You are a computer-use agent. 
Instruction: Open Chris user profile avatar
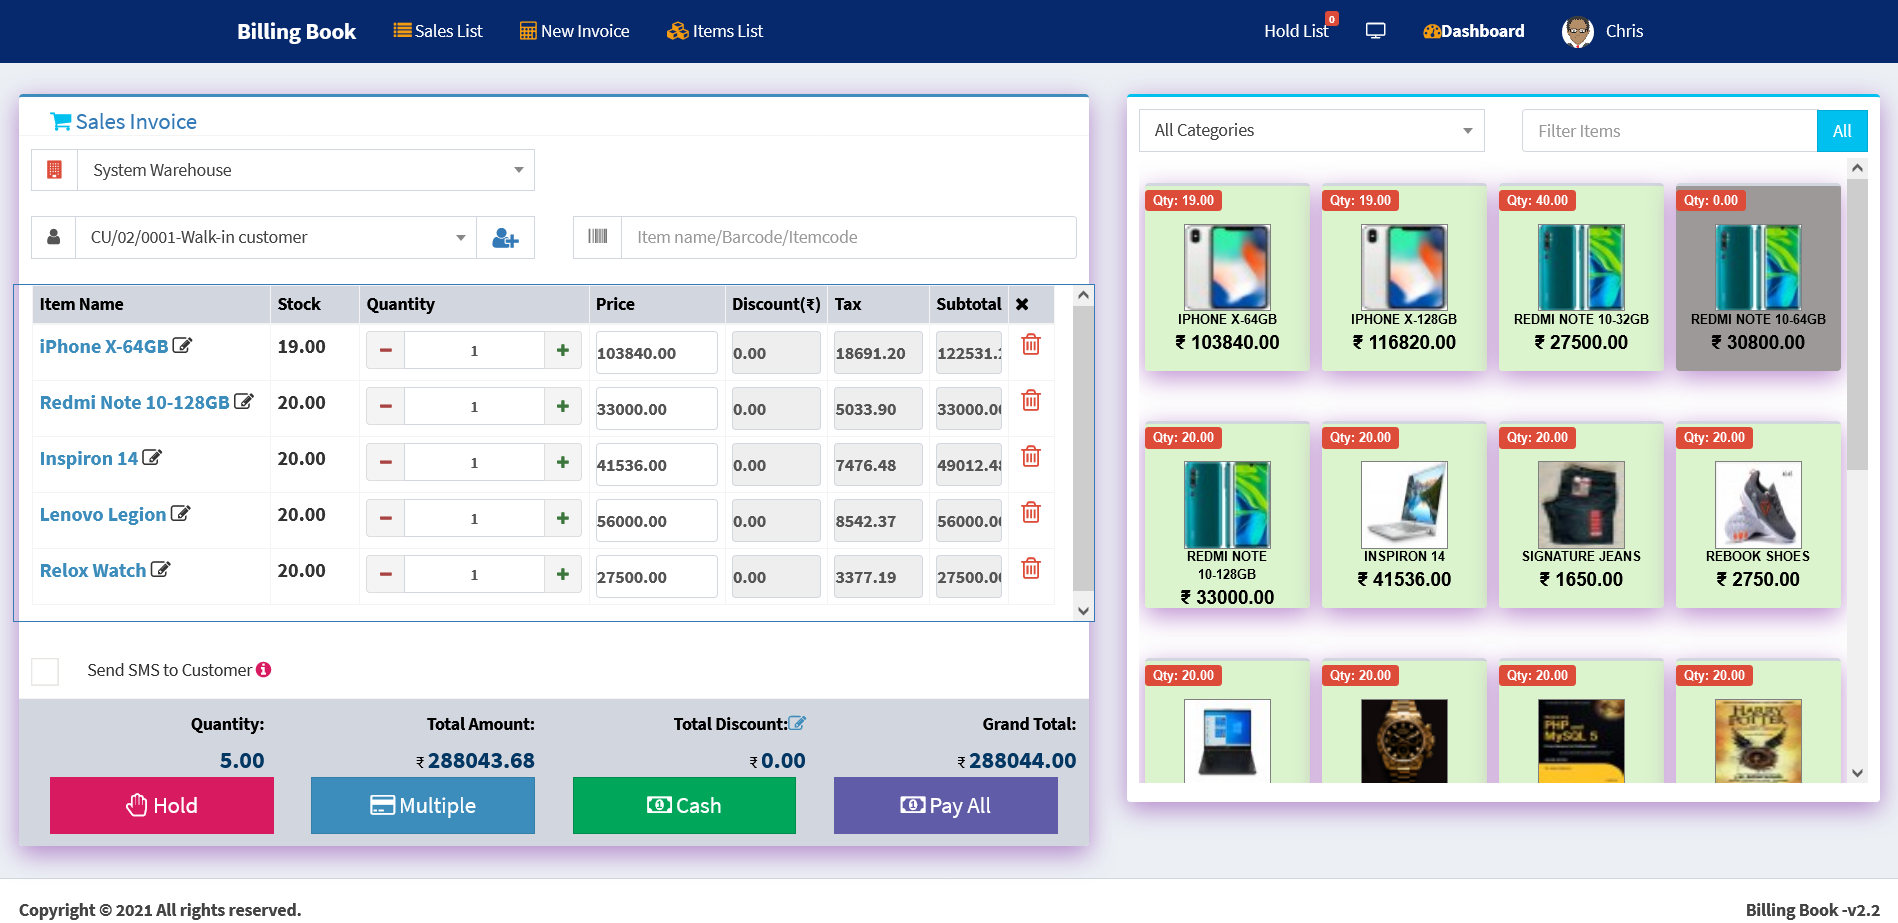coord(1578,32)
